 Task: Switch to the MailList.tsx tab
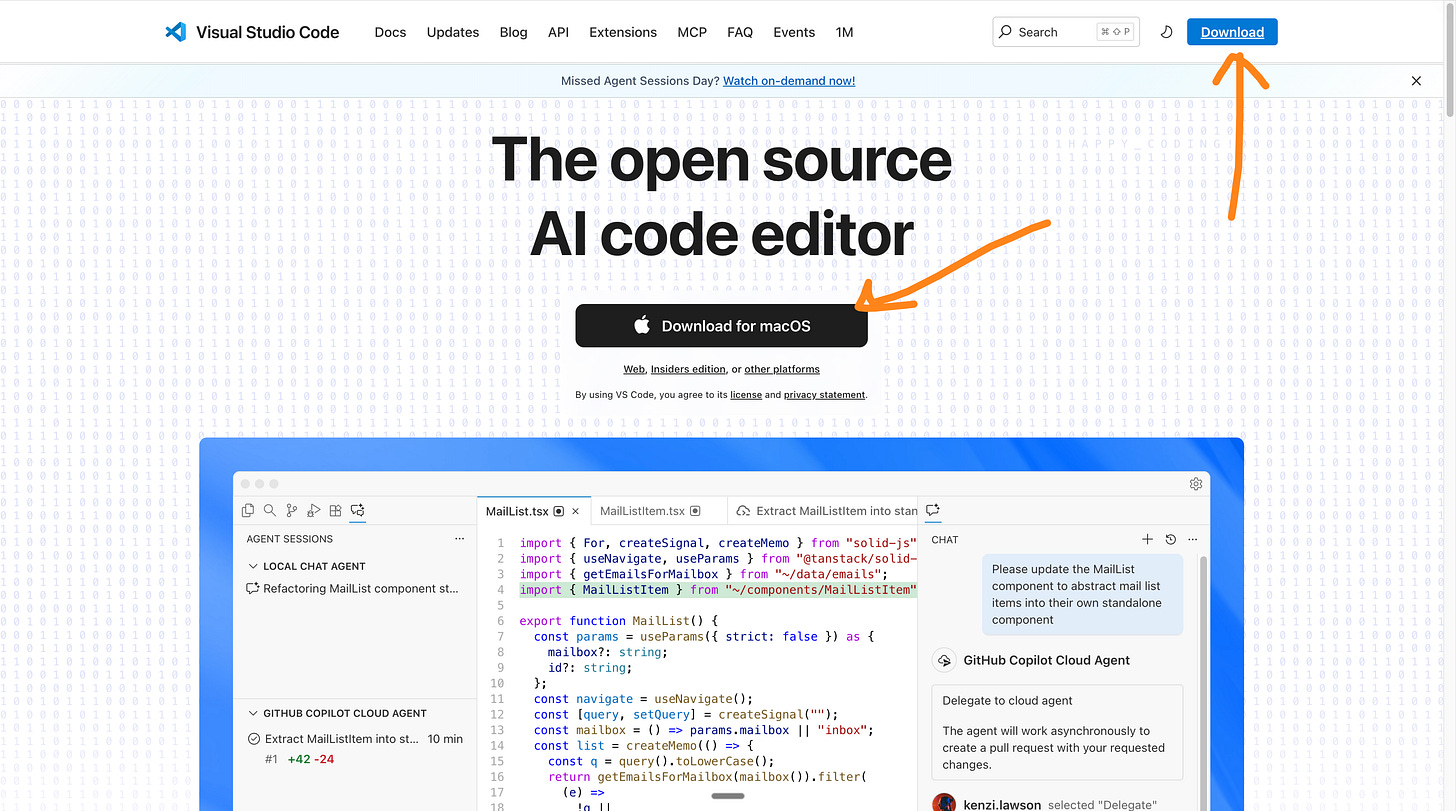pos(534,511)
